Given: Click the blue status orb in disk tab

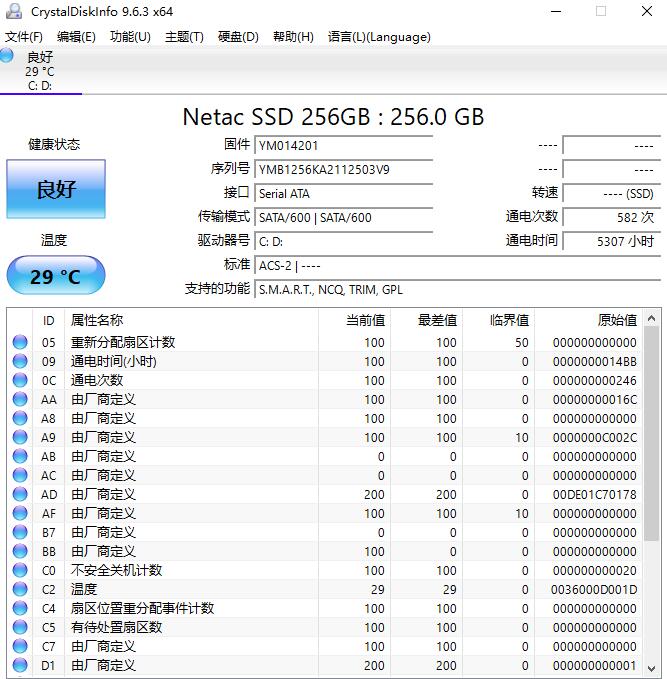Looking at the screenshot, I should [x=6, y=55].
